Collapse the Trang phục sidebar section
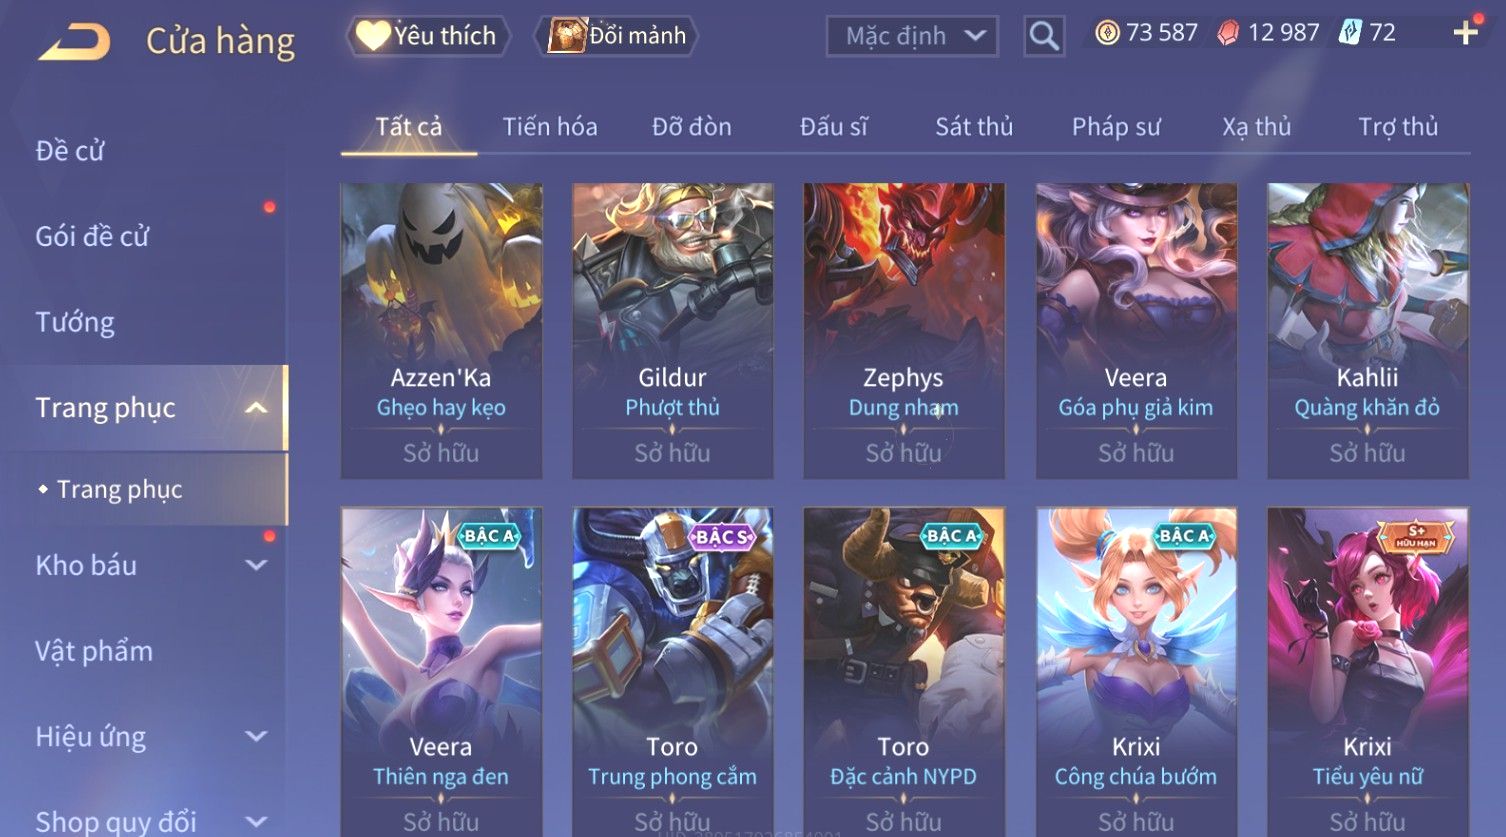Image resolution: width=1506 pixels, height=837 pixels. (257, 408)
